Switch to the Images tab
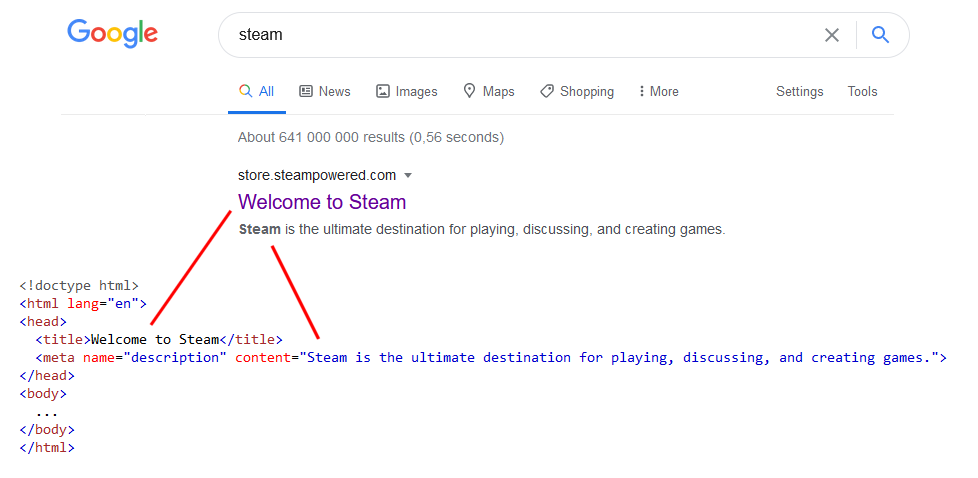Image resolution: width=978 pixels, height=478 pixels. 406,92
